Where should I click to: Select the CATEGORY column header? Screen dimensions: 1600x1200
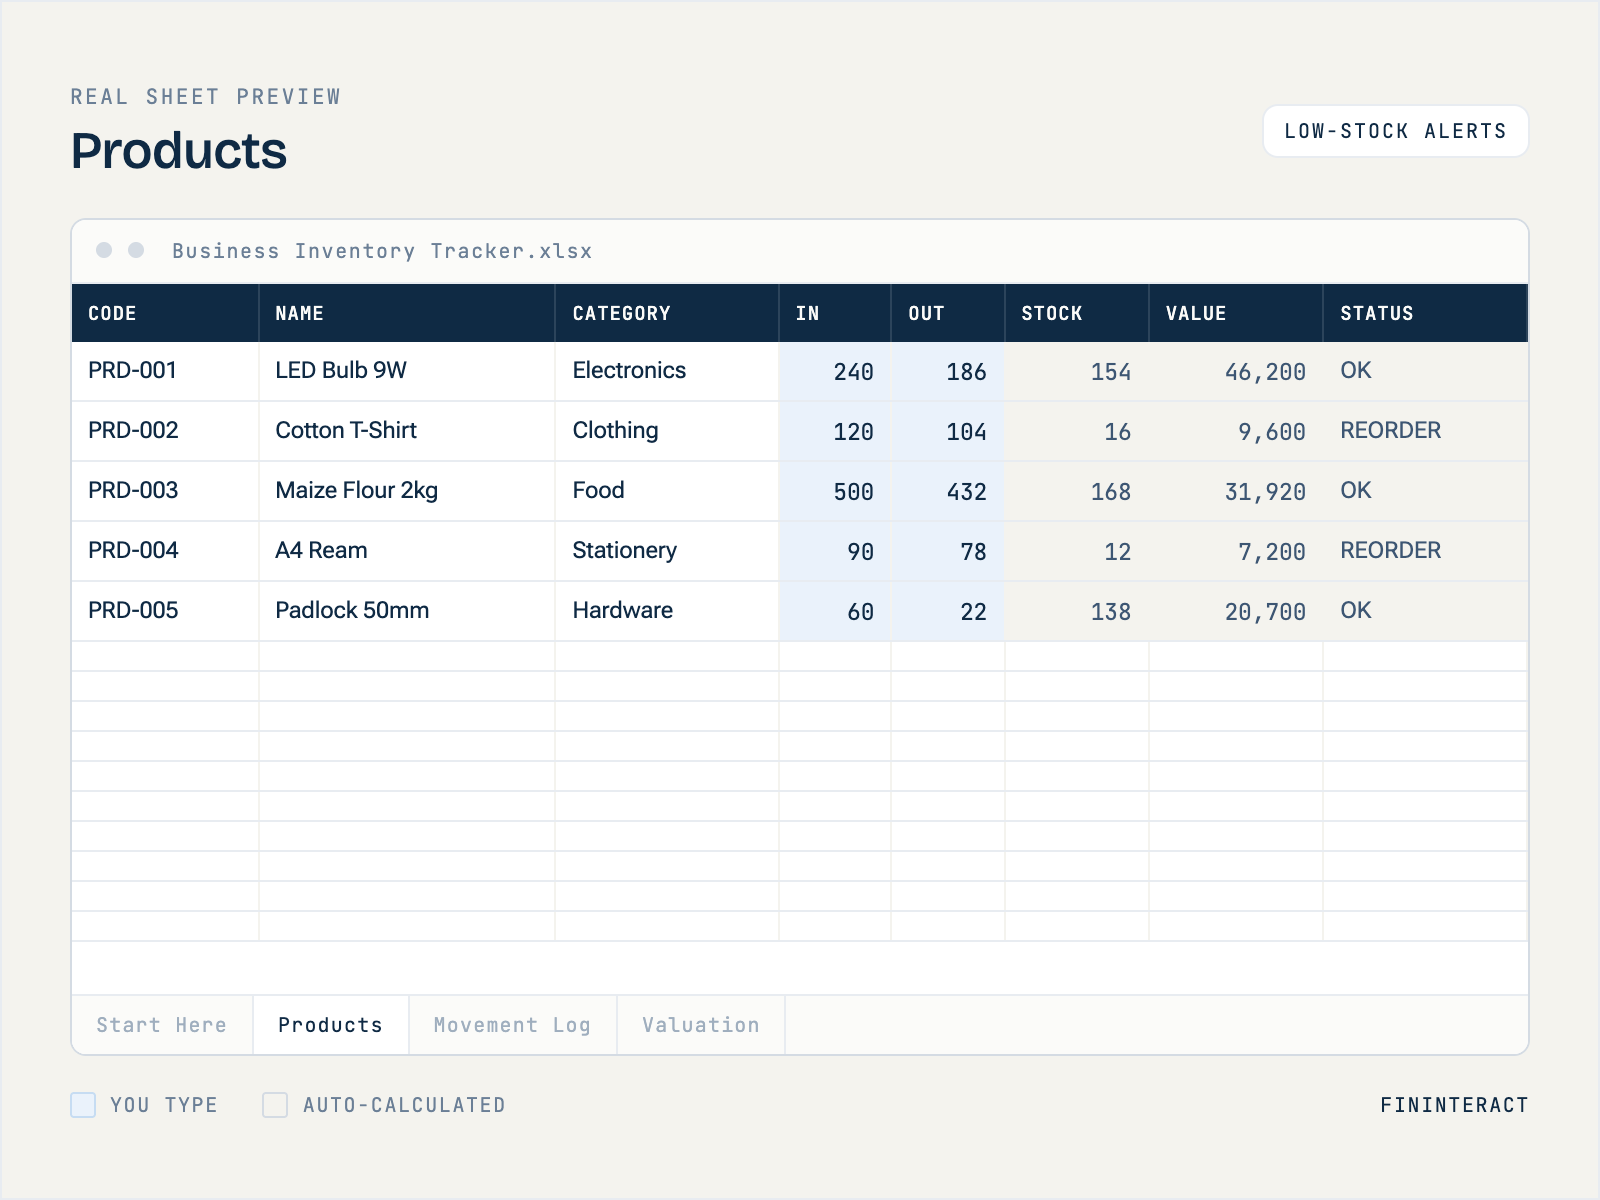click(x=667, y=313)
